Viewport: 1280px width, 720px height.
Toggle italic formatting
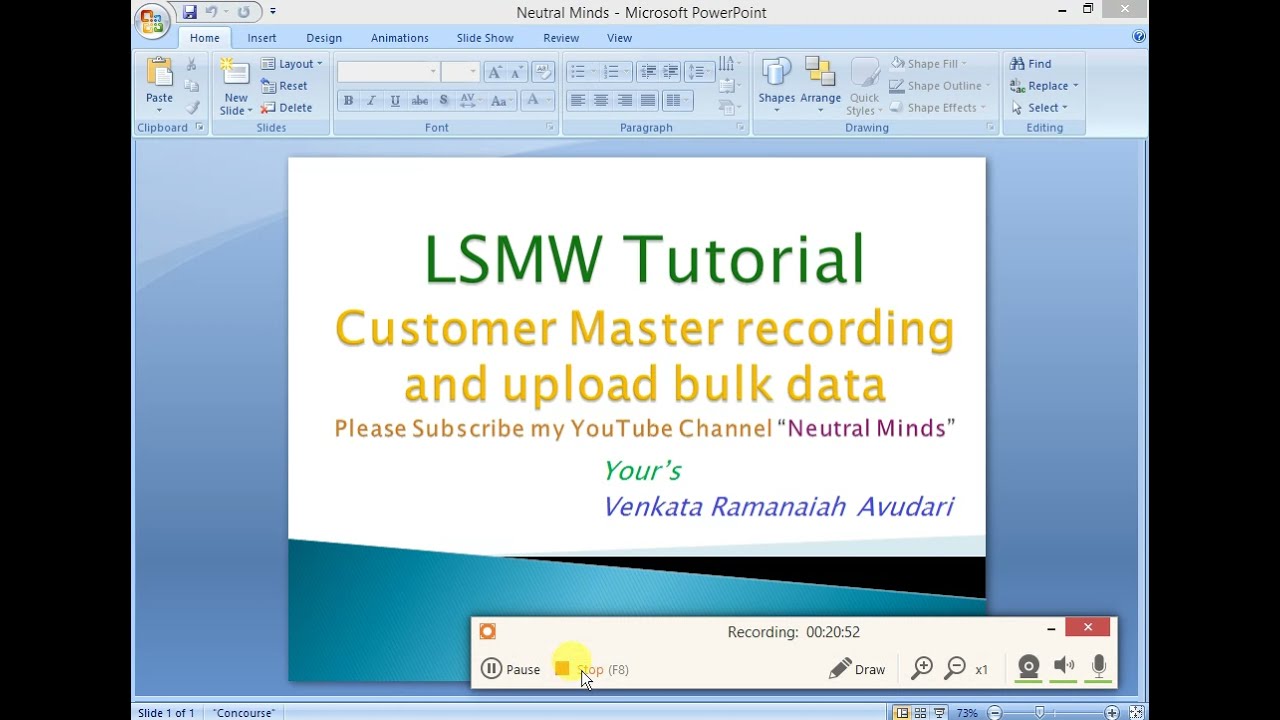point(371,100)
